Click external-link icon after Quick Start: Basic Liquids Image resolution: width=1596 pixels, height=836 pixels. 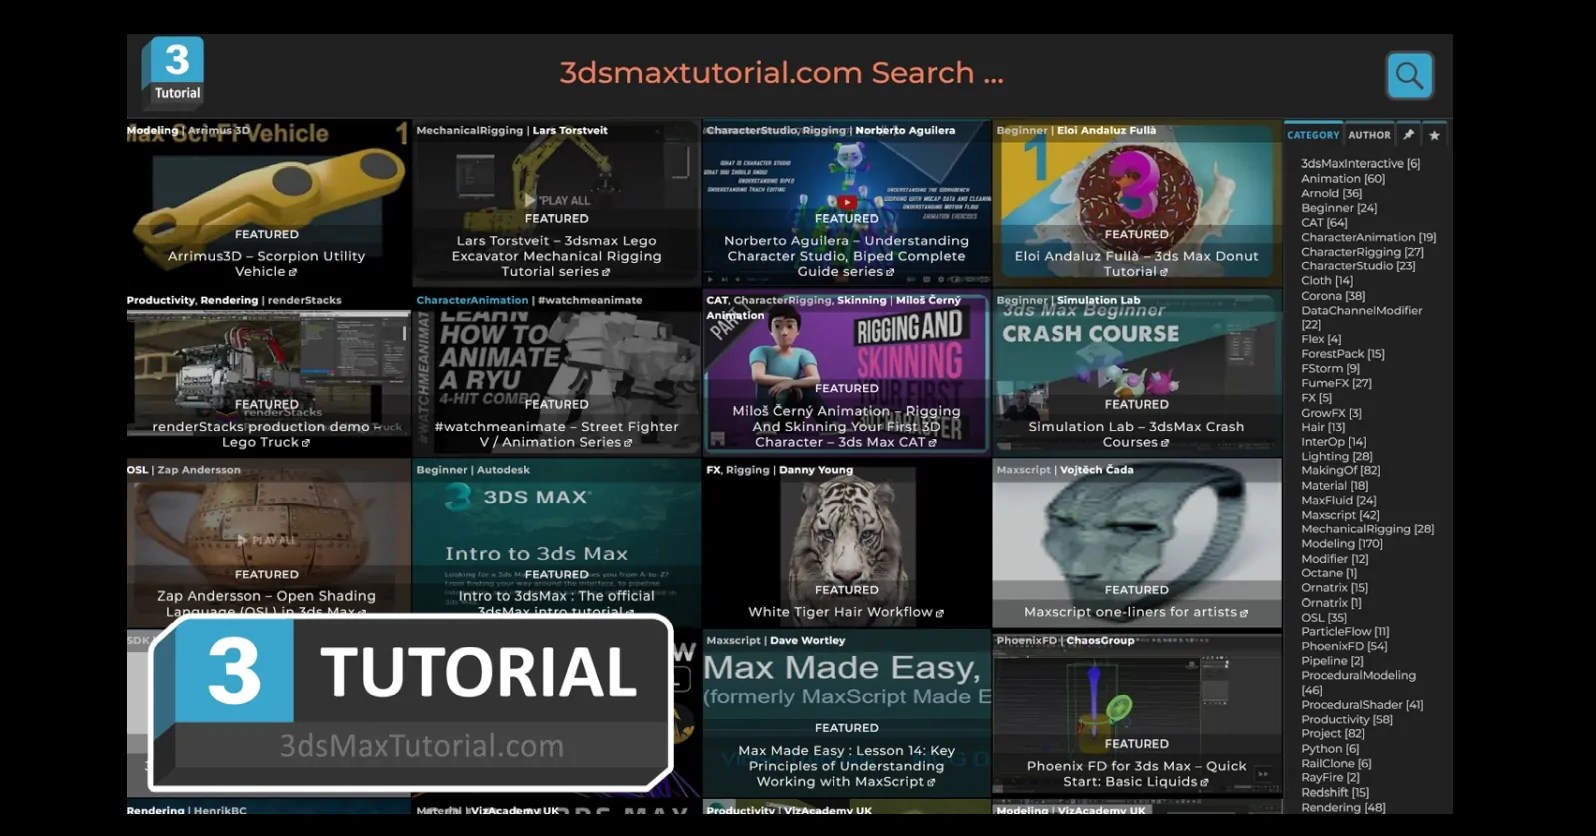tap(1204, 782)
